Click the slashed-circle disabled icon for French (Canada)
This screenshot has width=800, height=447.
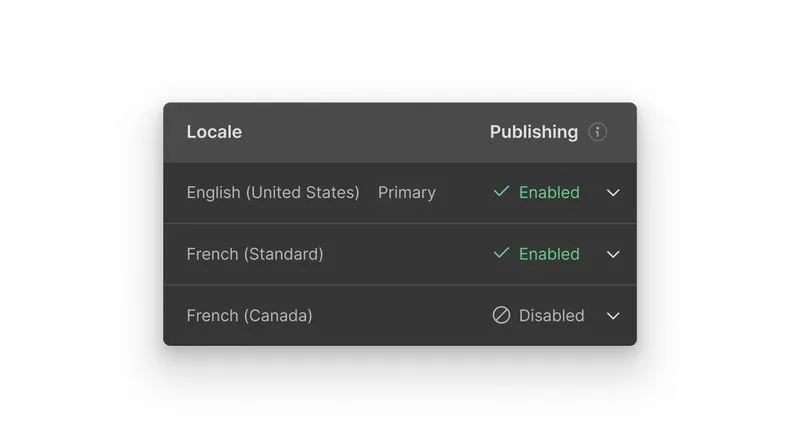[501, 315]
